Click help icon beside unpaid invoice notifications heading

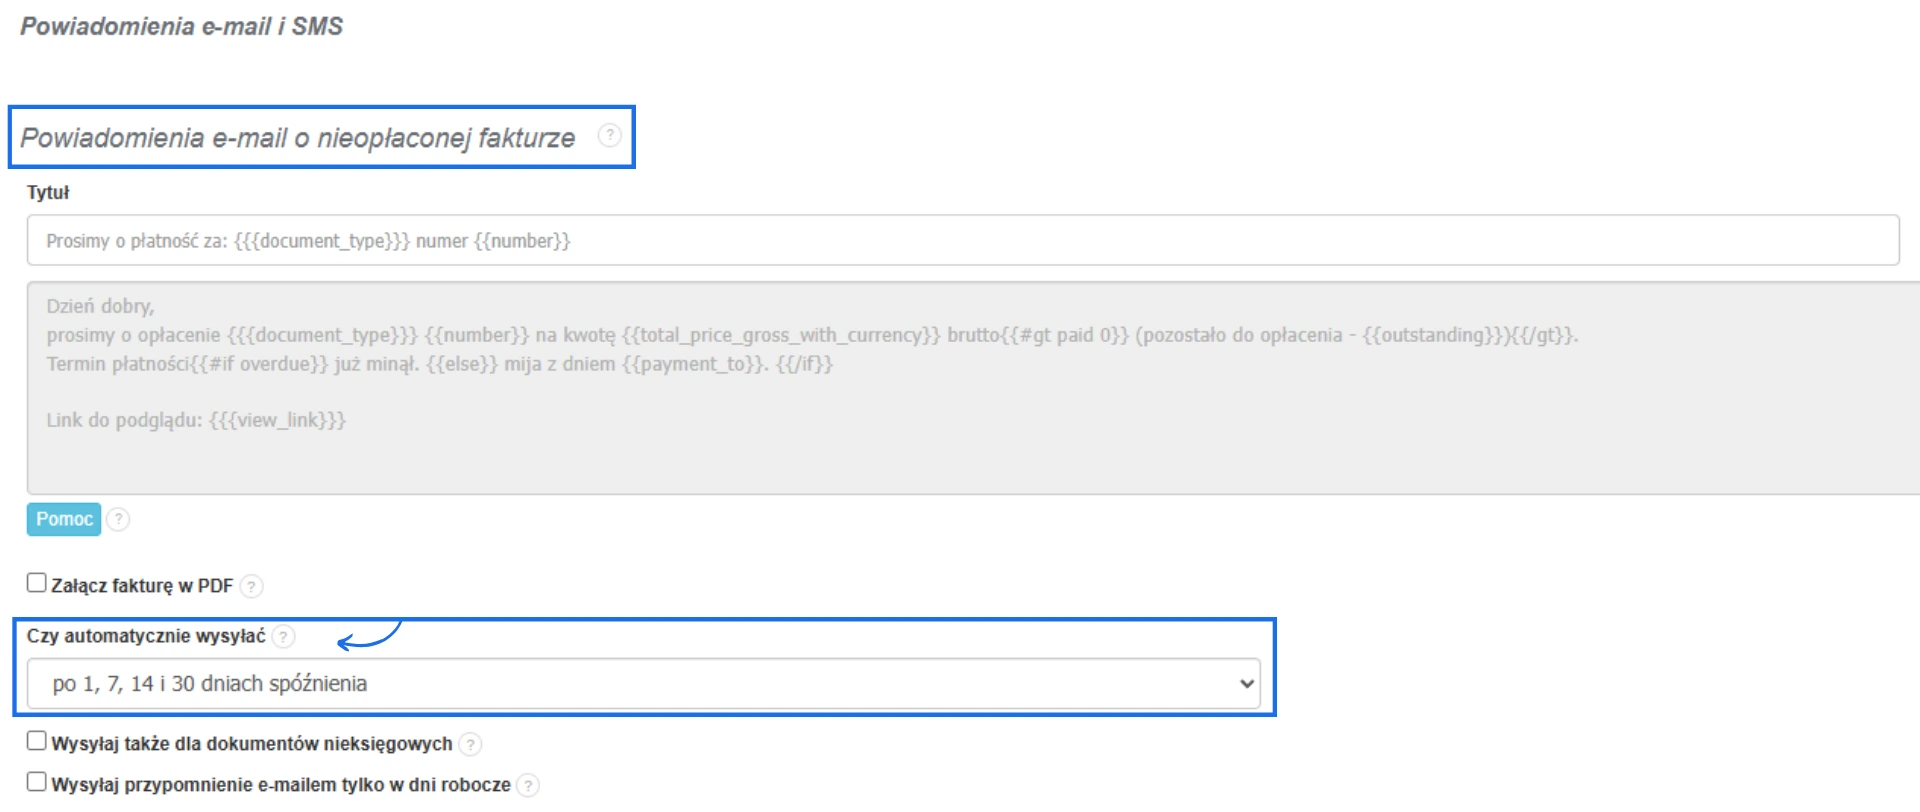coord(609,135)
